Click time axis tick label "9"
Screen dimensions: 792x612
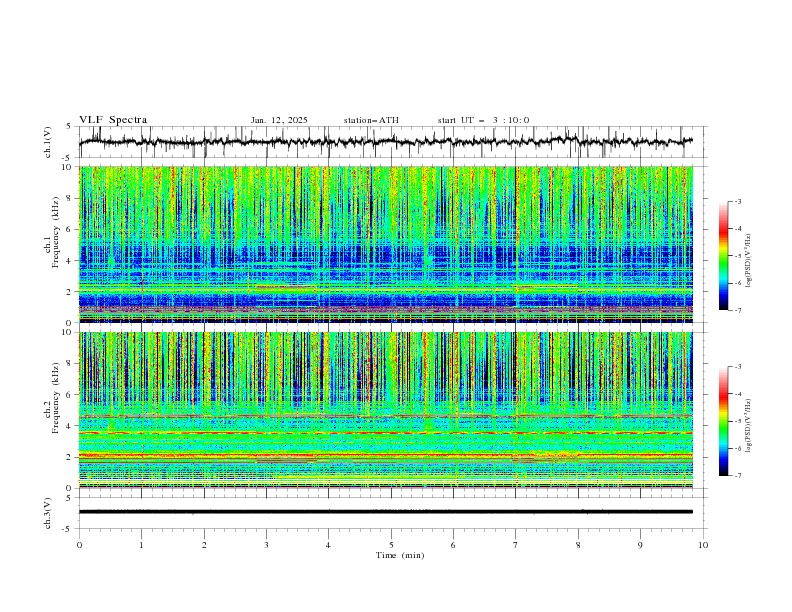point(640,546)
